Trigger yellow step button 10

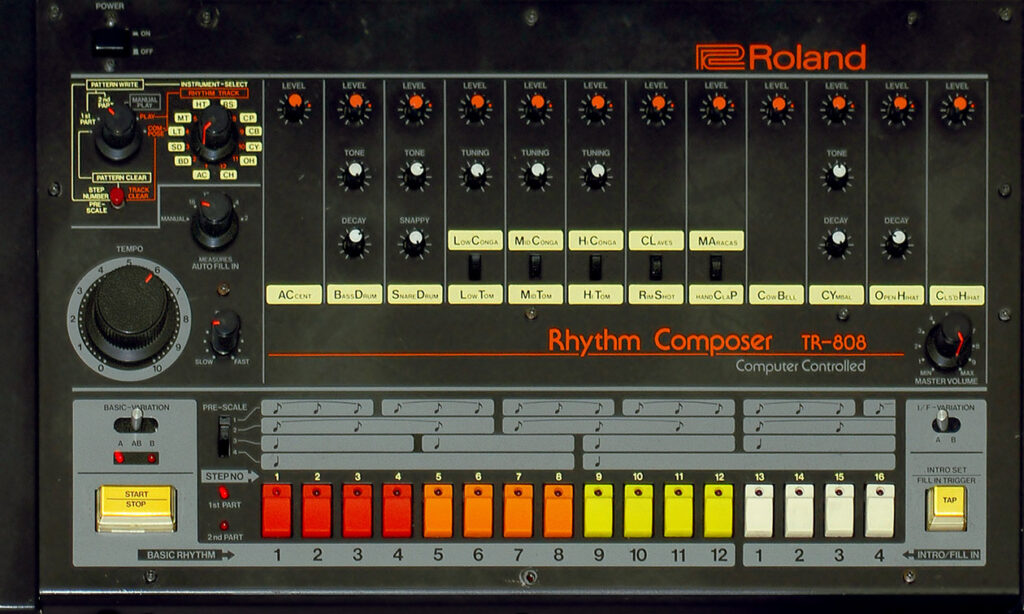(x=638, y=511)
